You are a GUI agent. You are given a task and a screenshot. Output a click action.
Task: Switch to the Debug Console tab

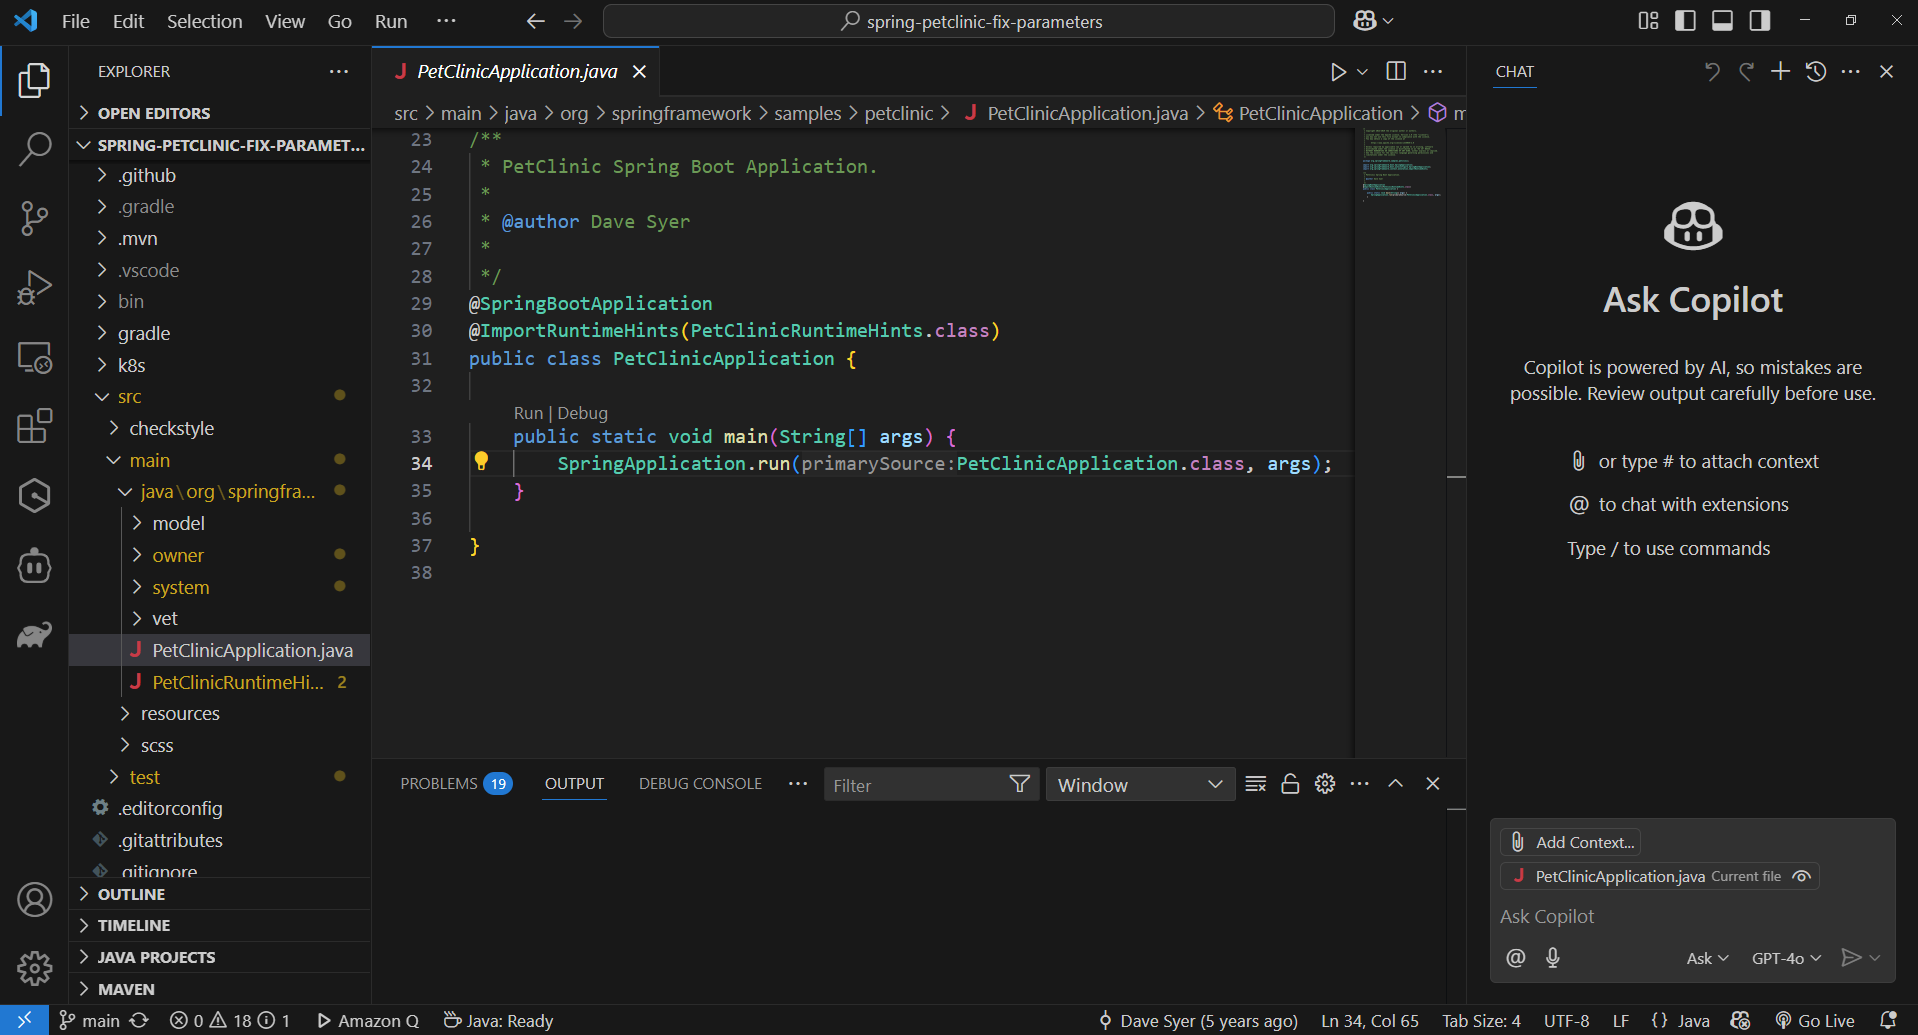700,784
